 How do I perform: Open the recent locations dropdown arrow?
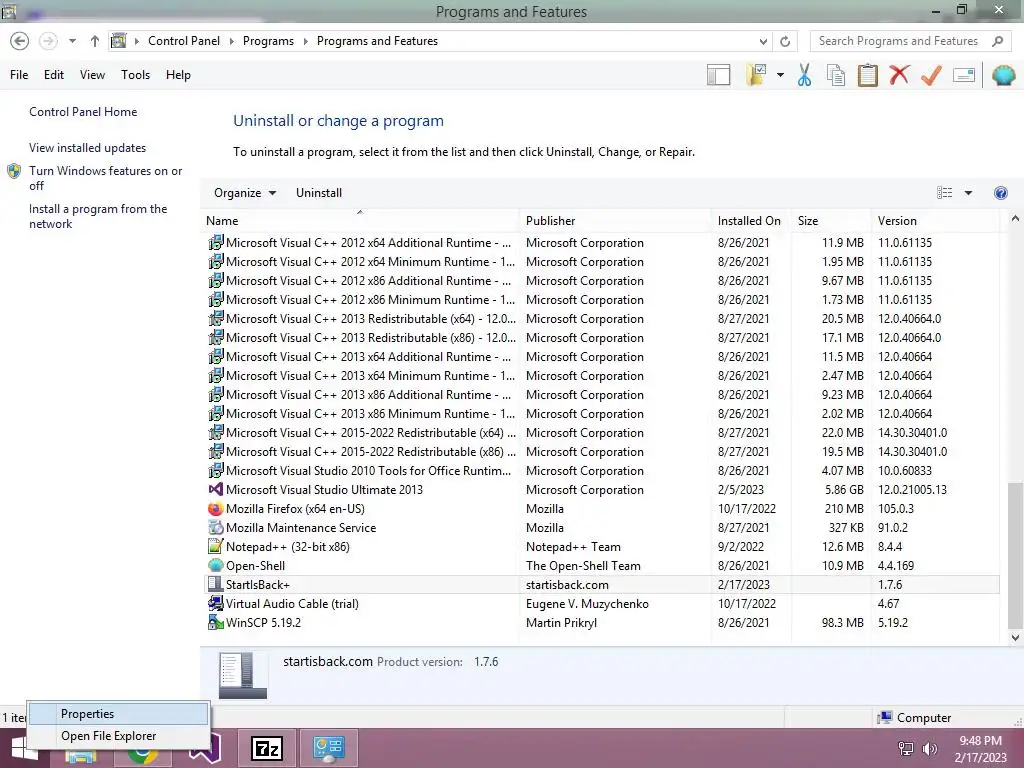tap(72, 41)
